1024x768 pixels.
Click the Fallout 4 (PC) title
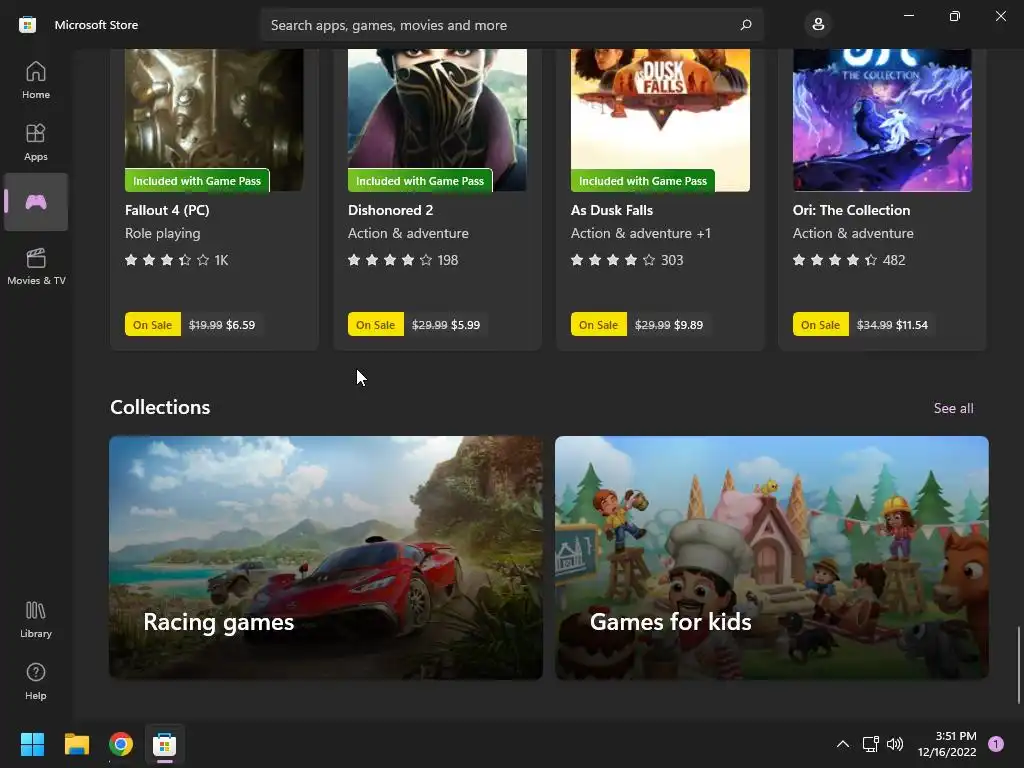coord(167,210)
